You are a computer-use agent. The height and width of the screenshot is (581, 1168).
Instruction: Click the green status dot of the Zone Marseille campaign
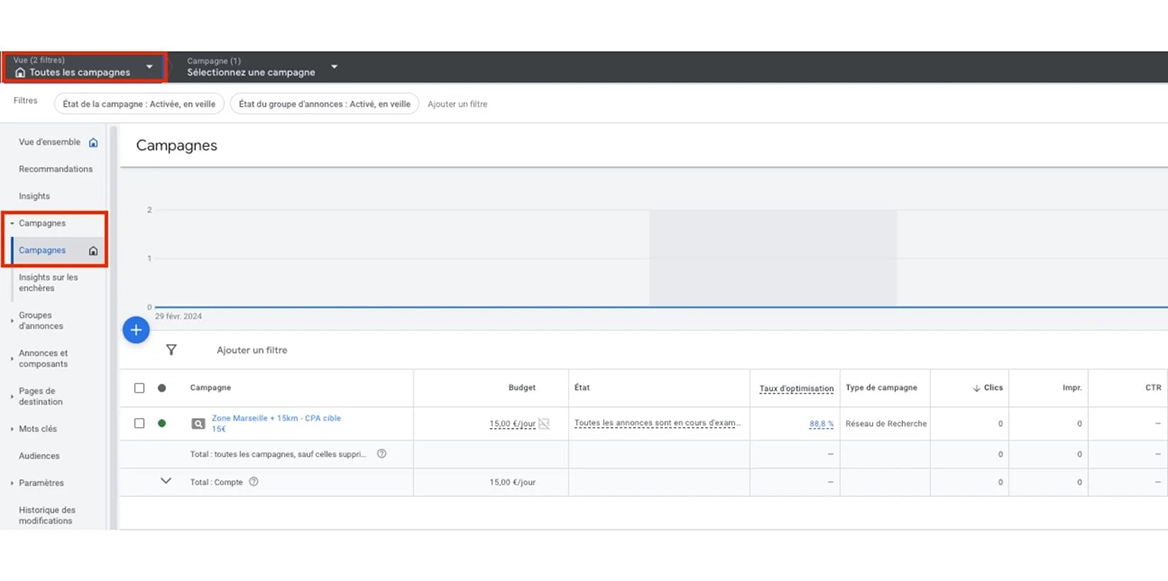[x=162, y=424]
